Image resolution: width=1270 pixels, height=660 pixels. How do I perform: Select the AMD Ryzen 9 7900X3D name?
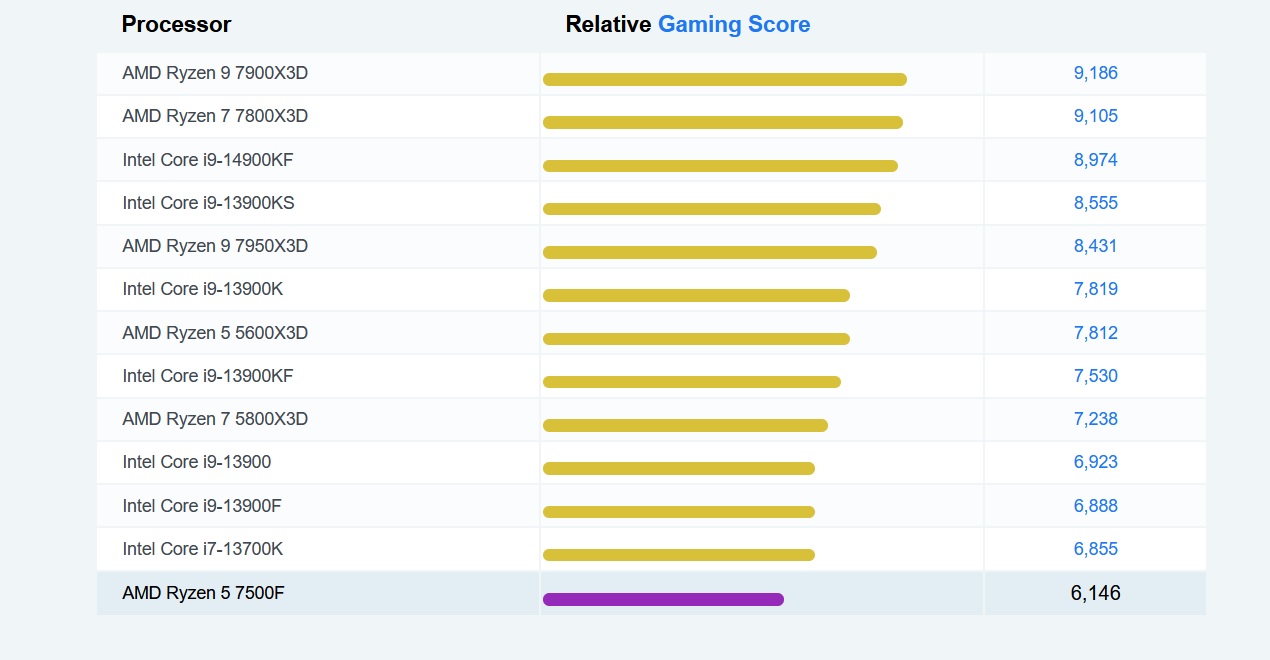pyautogui.click(x=215, y=73)
